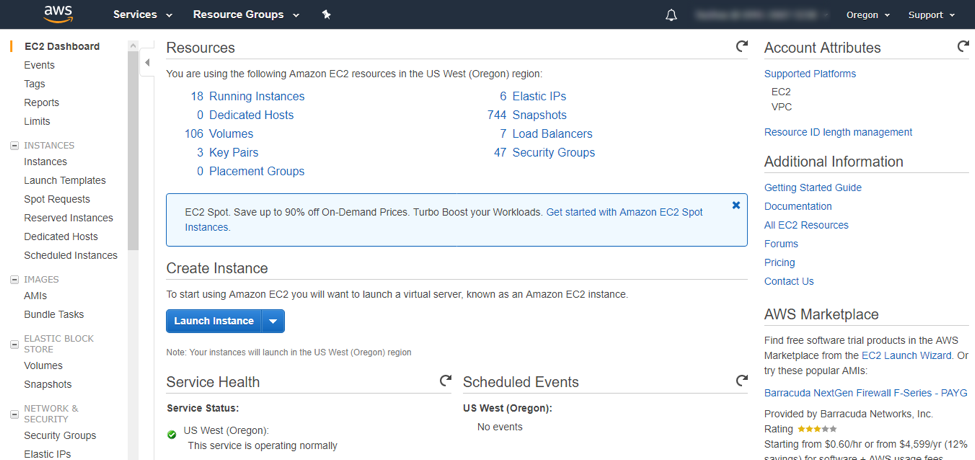Open the blurred account name dropdown
The image size is (975, 460).
(763, 15)
